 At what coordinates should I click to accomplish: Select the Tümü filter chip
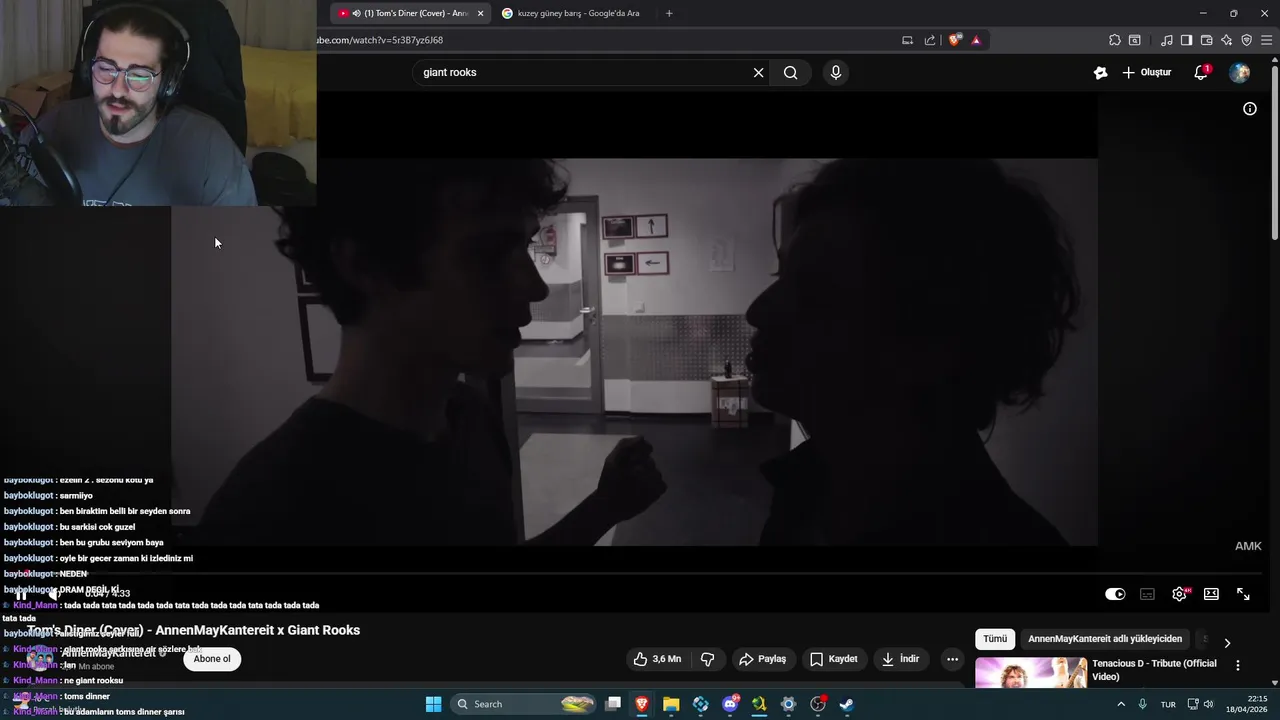point(995,639)
